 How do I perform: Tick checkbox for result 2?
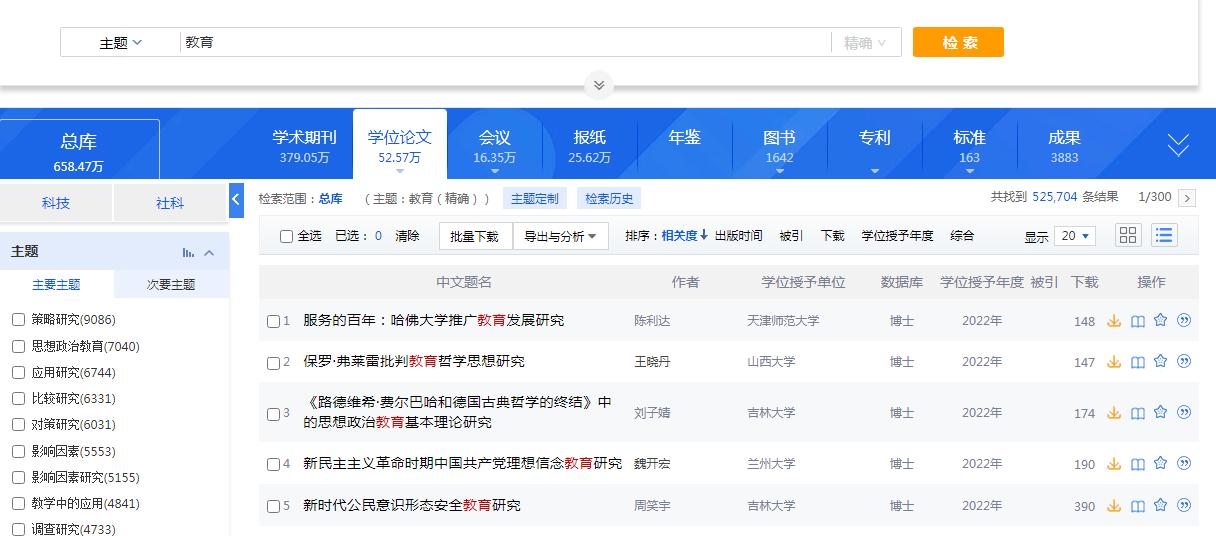coord(273,363)
